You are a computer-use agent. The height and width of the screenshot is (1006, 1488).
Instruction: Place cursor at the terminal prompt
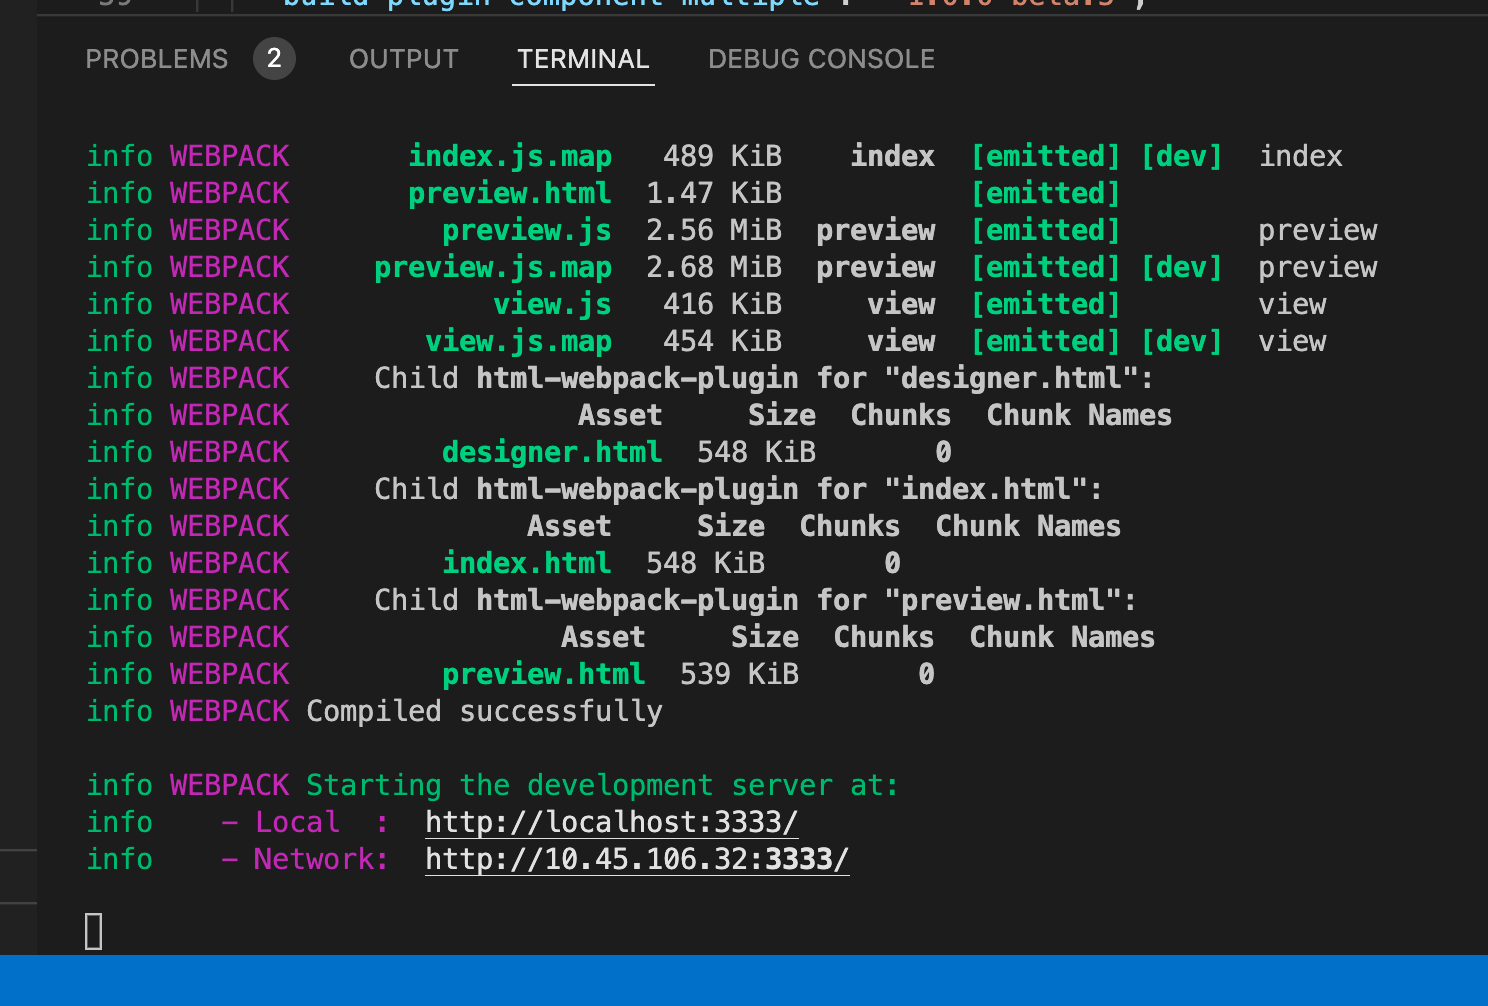click(x=94, y=930)
